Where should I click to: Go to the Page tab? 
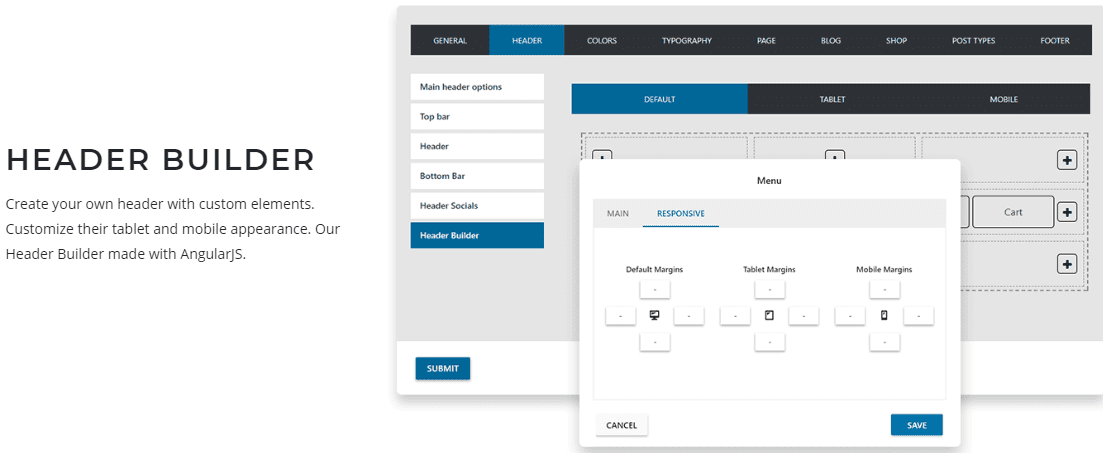(767, 41)
